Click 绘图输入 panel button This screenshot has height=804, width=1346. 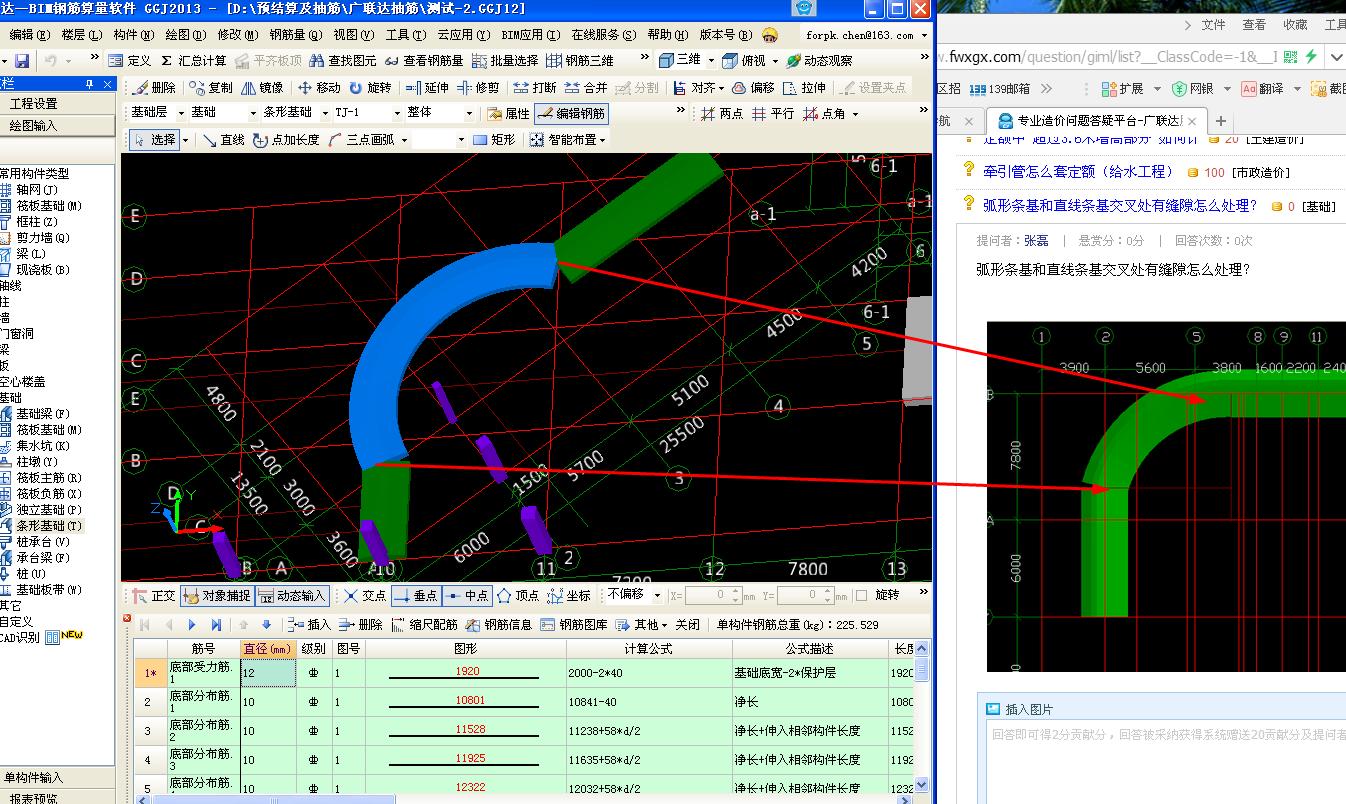[x=59, y=126]
